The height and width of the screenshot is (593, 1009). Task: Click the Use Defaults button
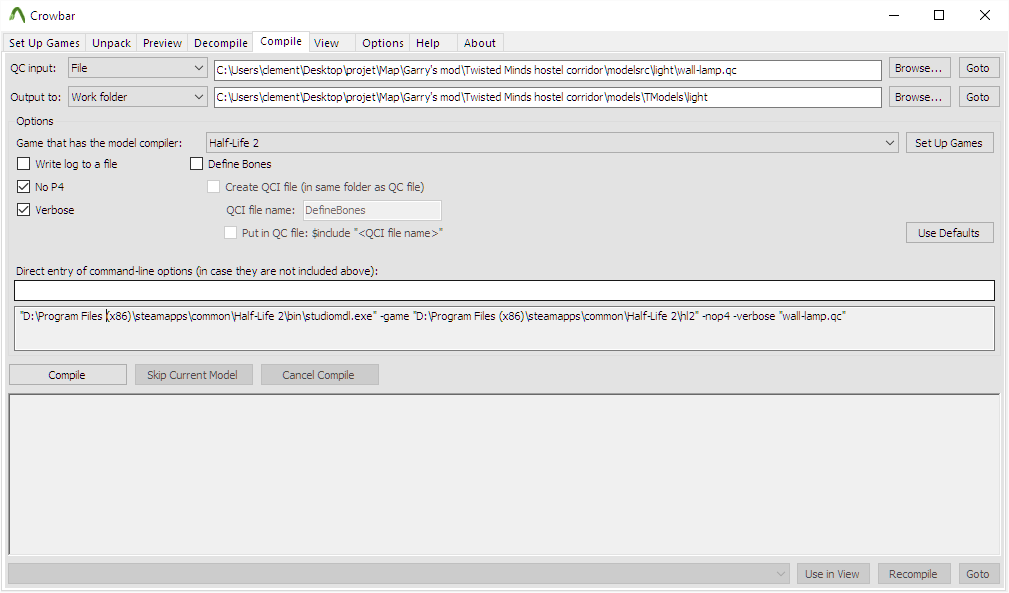click(949, 233)
